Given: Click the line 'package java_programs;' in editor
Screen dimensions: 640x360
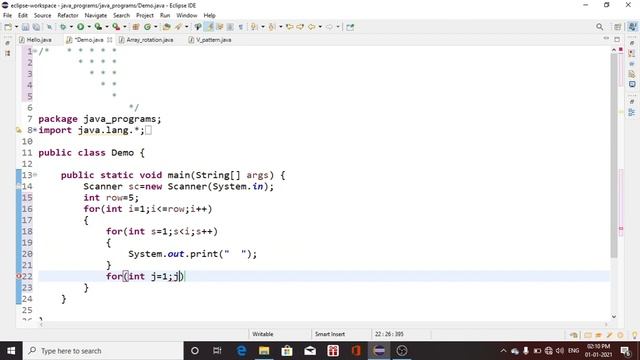Looking at the screenshot, I should pyautogui.click(x=100, y=119).
